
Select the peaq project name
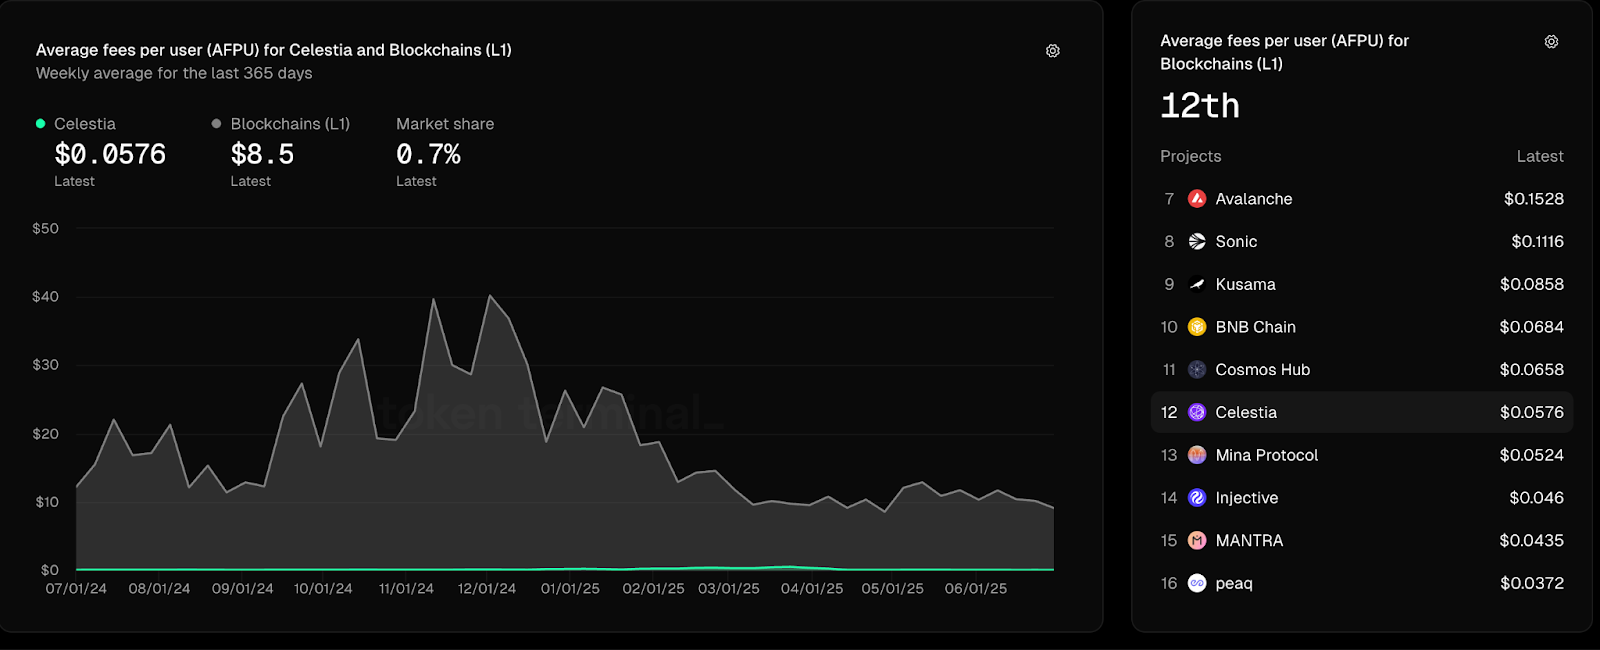[1234, 583]
